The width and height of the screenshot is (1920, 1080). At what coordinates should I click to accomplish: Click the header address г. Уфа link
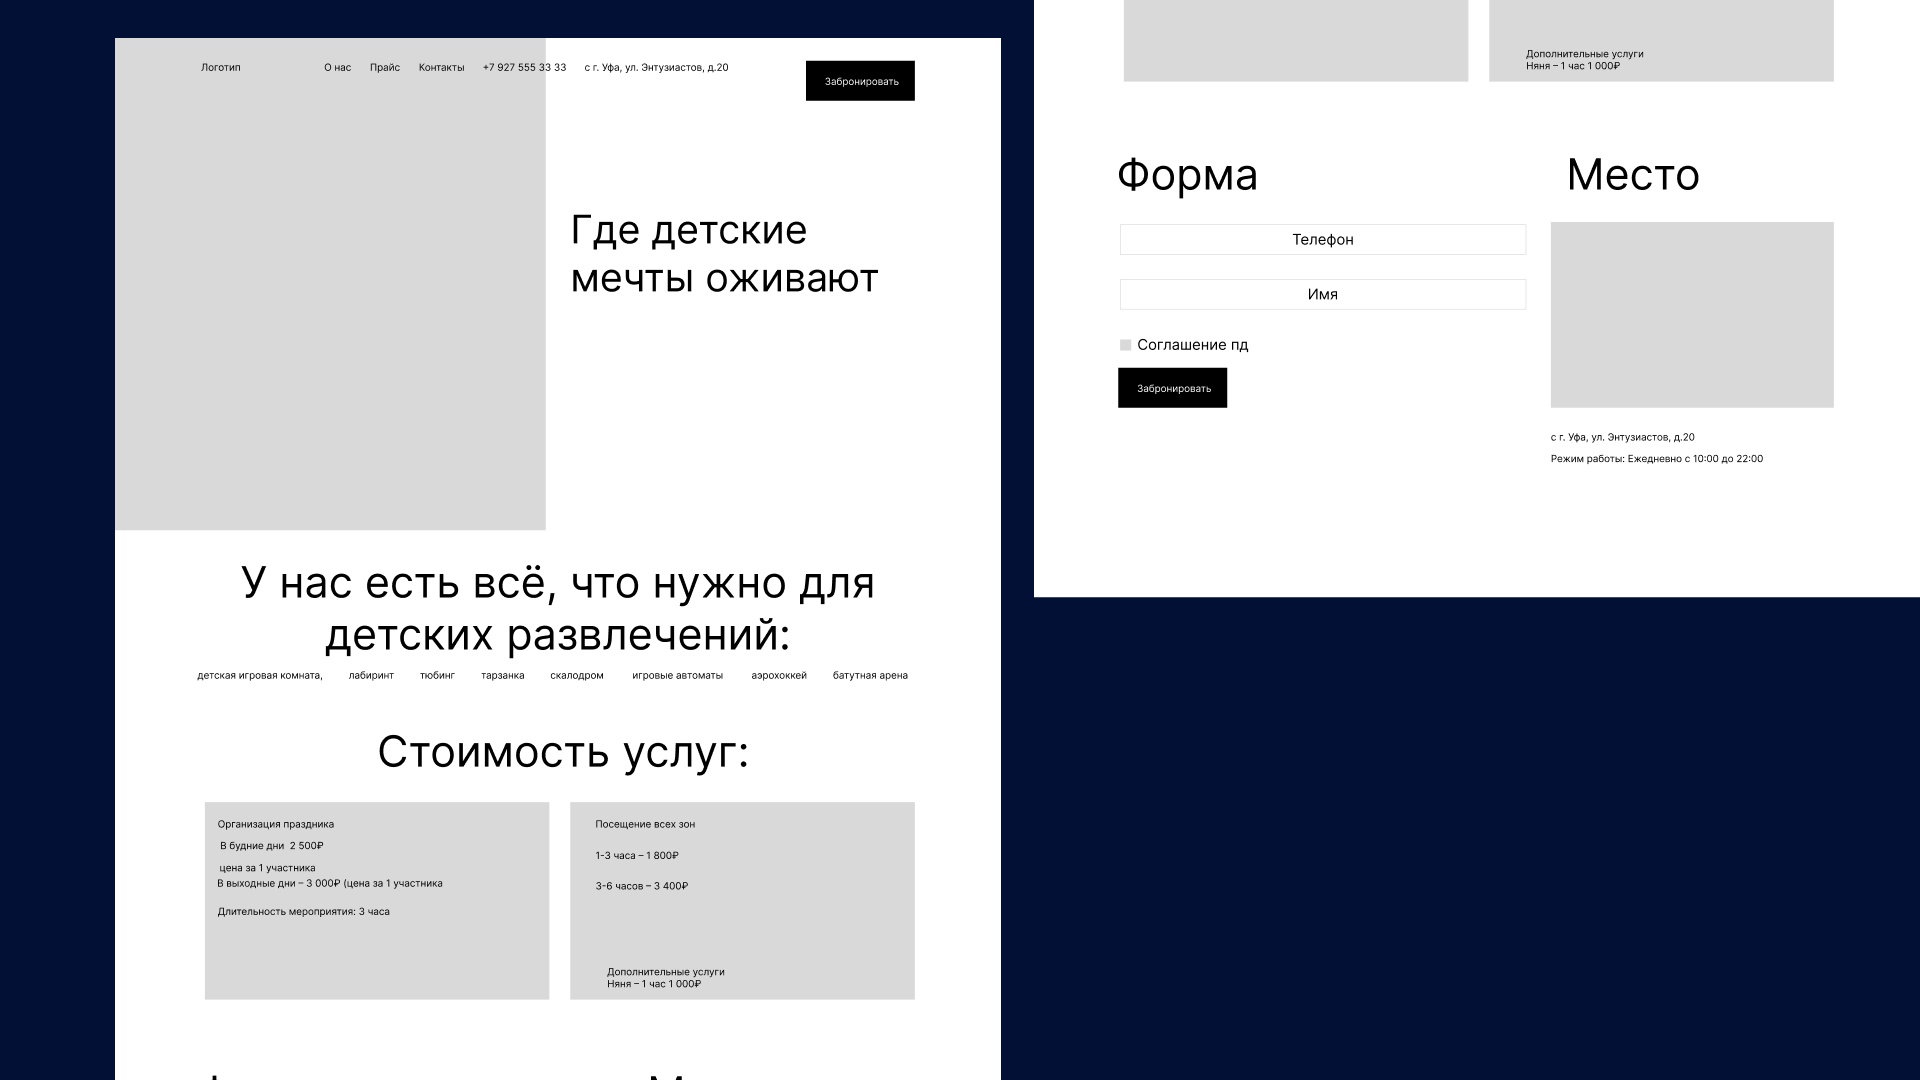click(x=656, y=68)
